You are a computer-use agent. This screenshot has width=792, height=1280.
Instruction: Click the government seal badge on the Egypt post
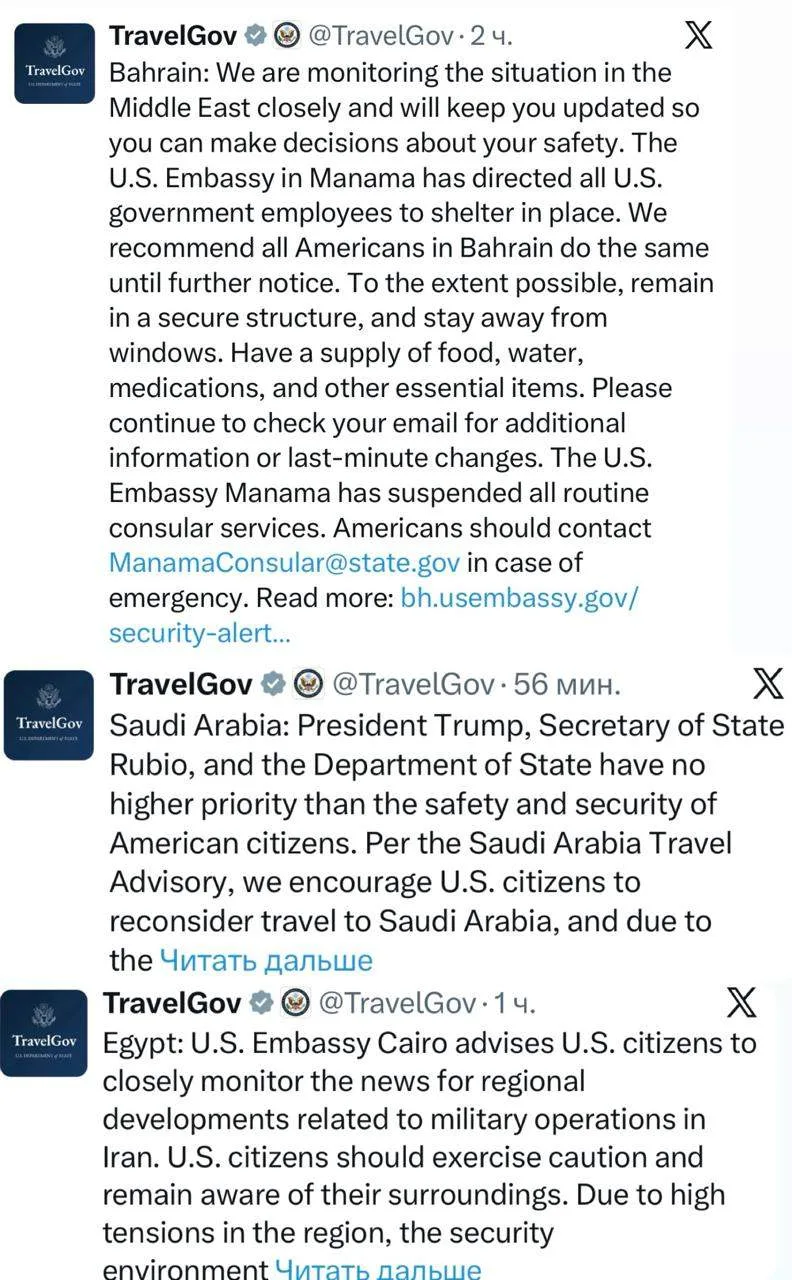click(x=295, y=1003)
